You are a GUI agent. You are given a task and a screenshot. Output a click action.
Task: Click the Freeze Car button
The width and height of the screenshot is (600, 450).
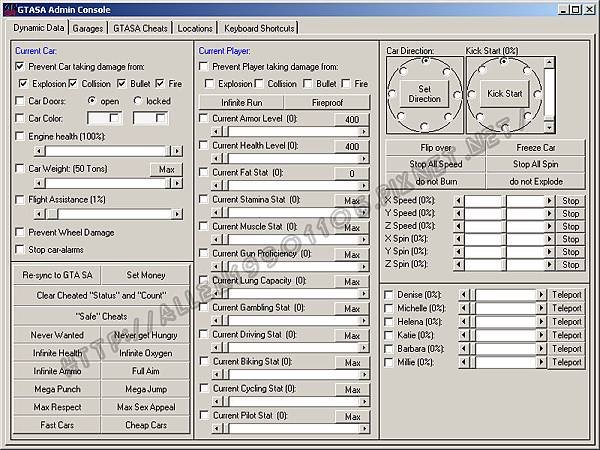click(535, 148)
